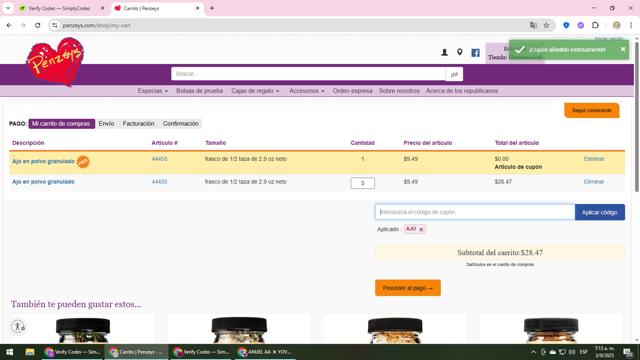The image size is (640, 360).
Task: Click the Penzeys heart logo
Action: point(55,62)
